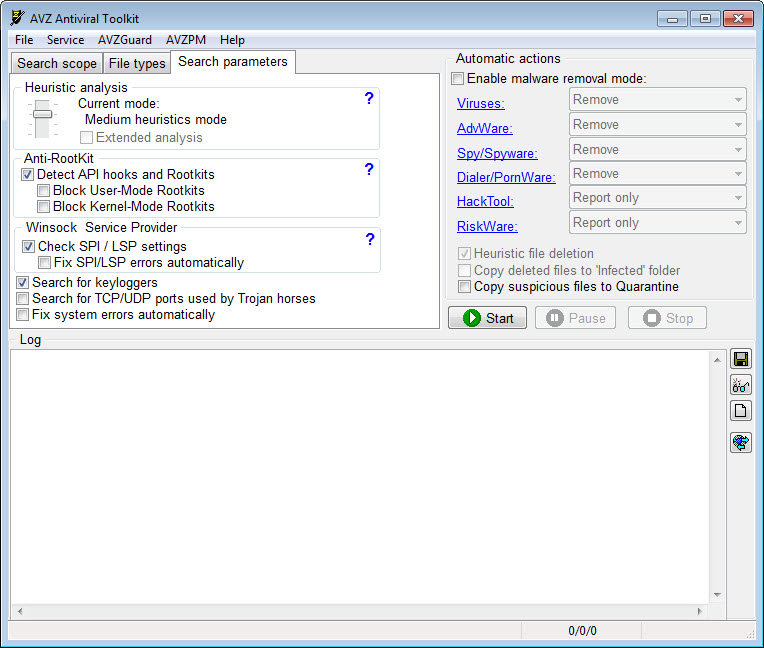Check Fix system errors automatically
764x648 pixels.
[x=22, y=315]
